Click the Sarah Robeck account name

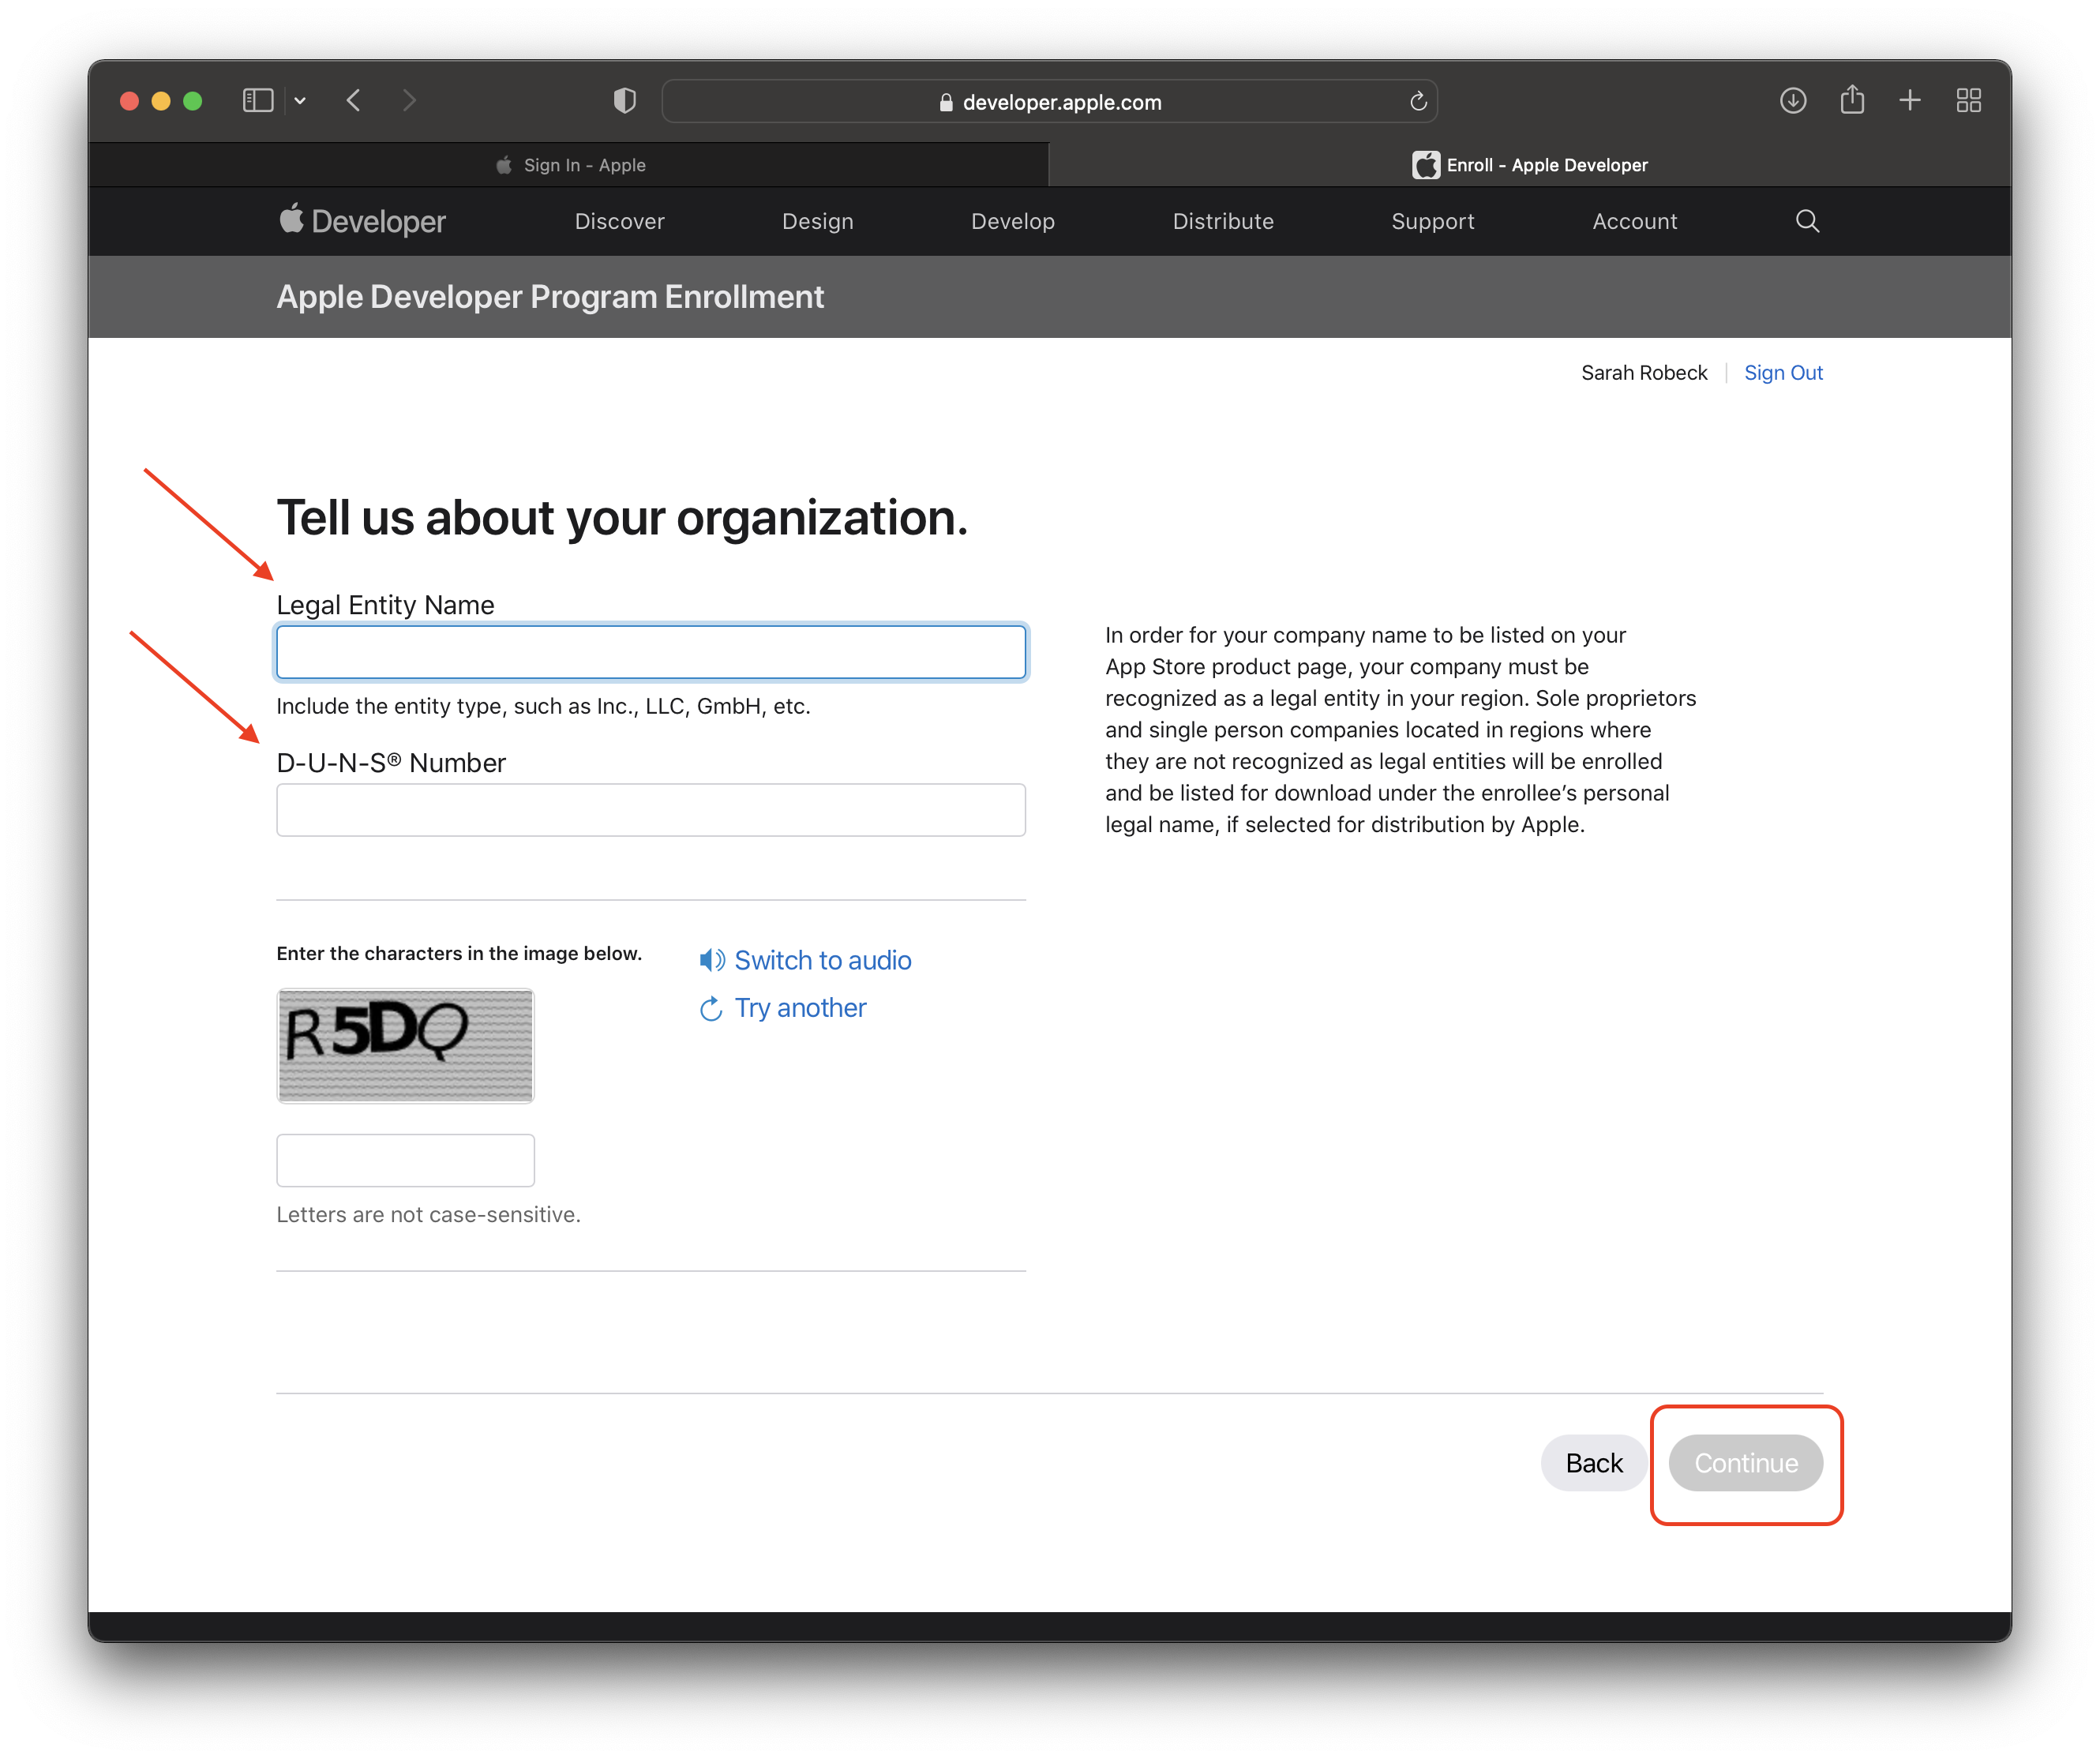pyautogui.click(x=1644, y=373)
